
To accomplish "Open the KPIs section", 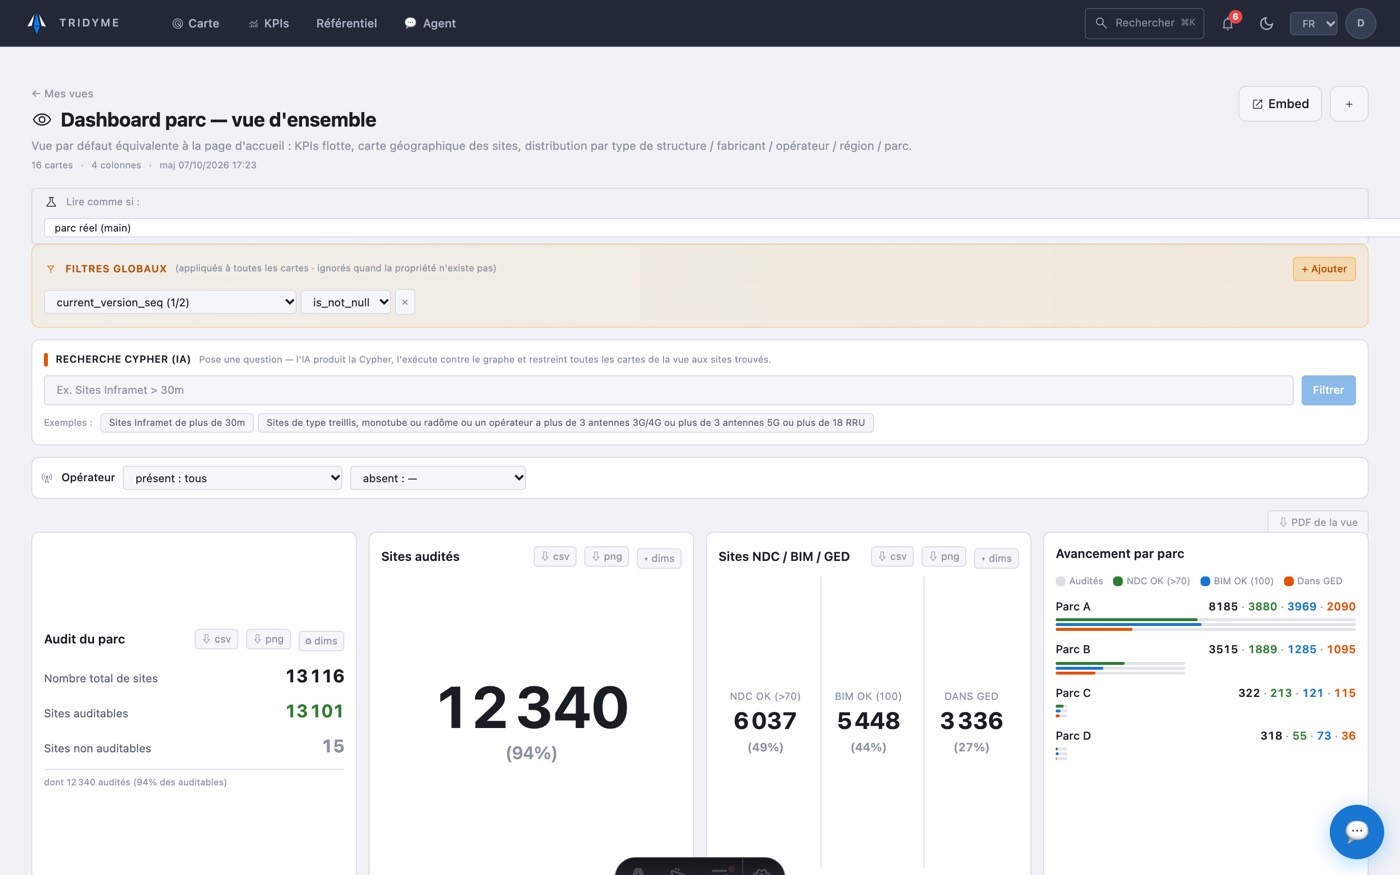I will tap(268, 23).
